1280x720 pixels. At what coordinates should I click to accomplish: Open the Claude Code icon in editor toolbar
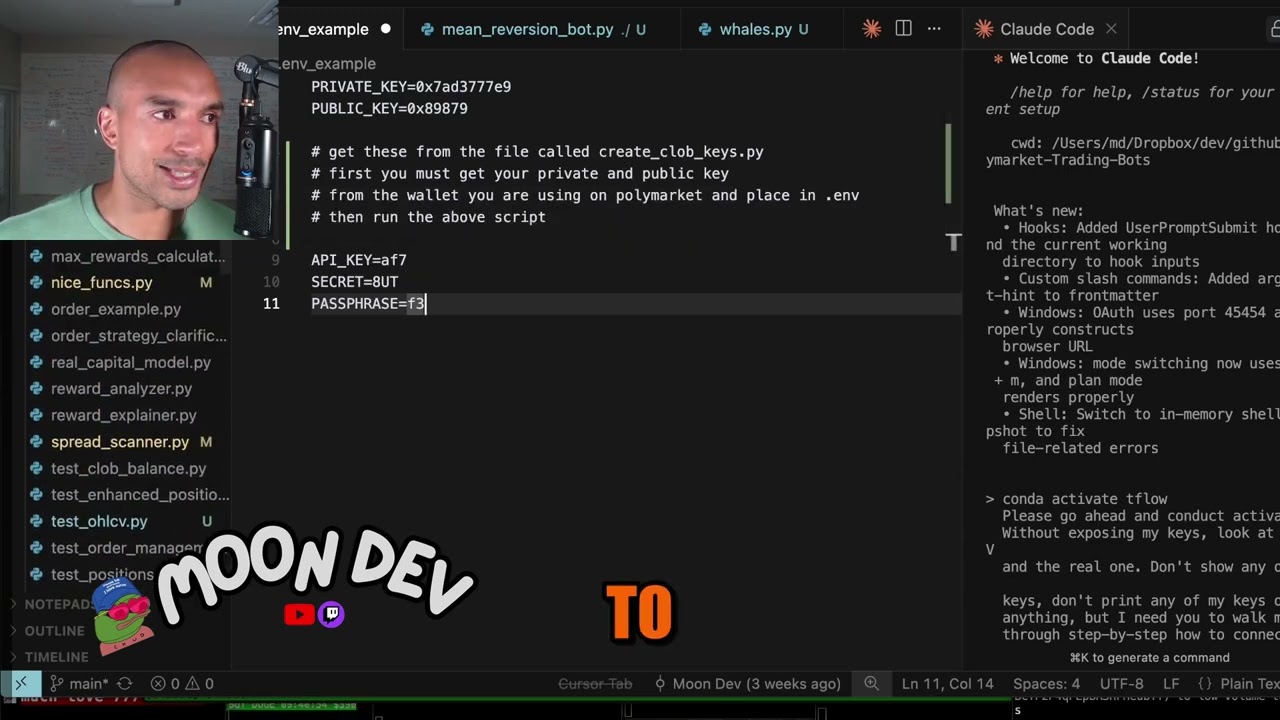(872, 29)
